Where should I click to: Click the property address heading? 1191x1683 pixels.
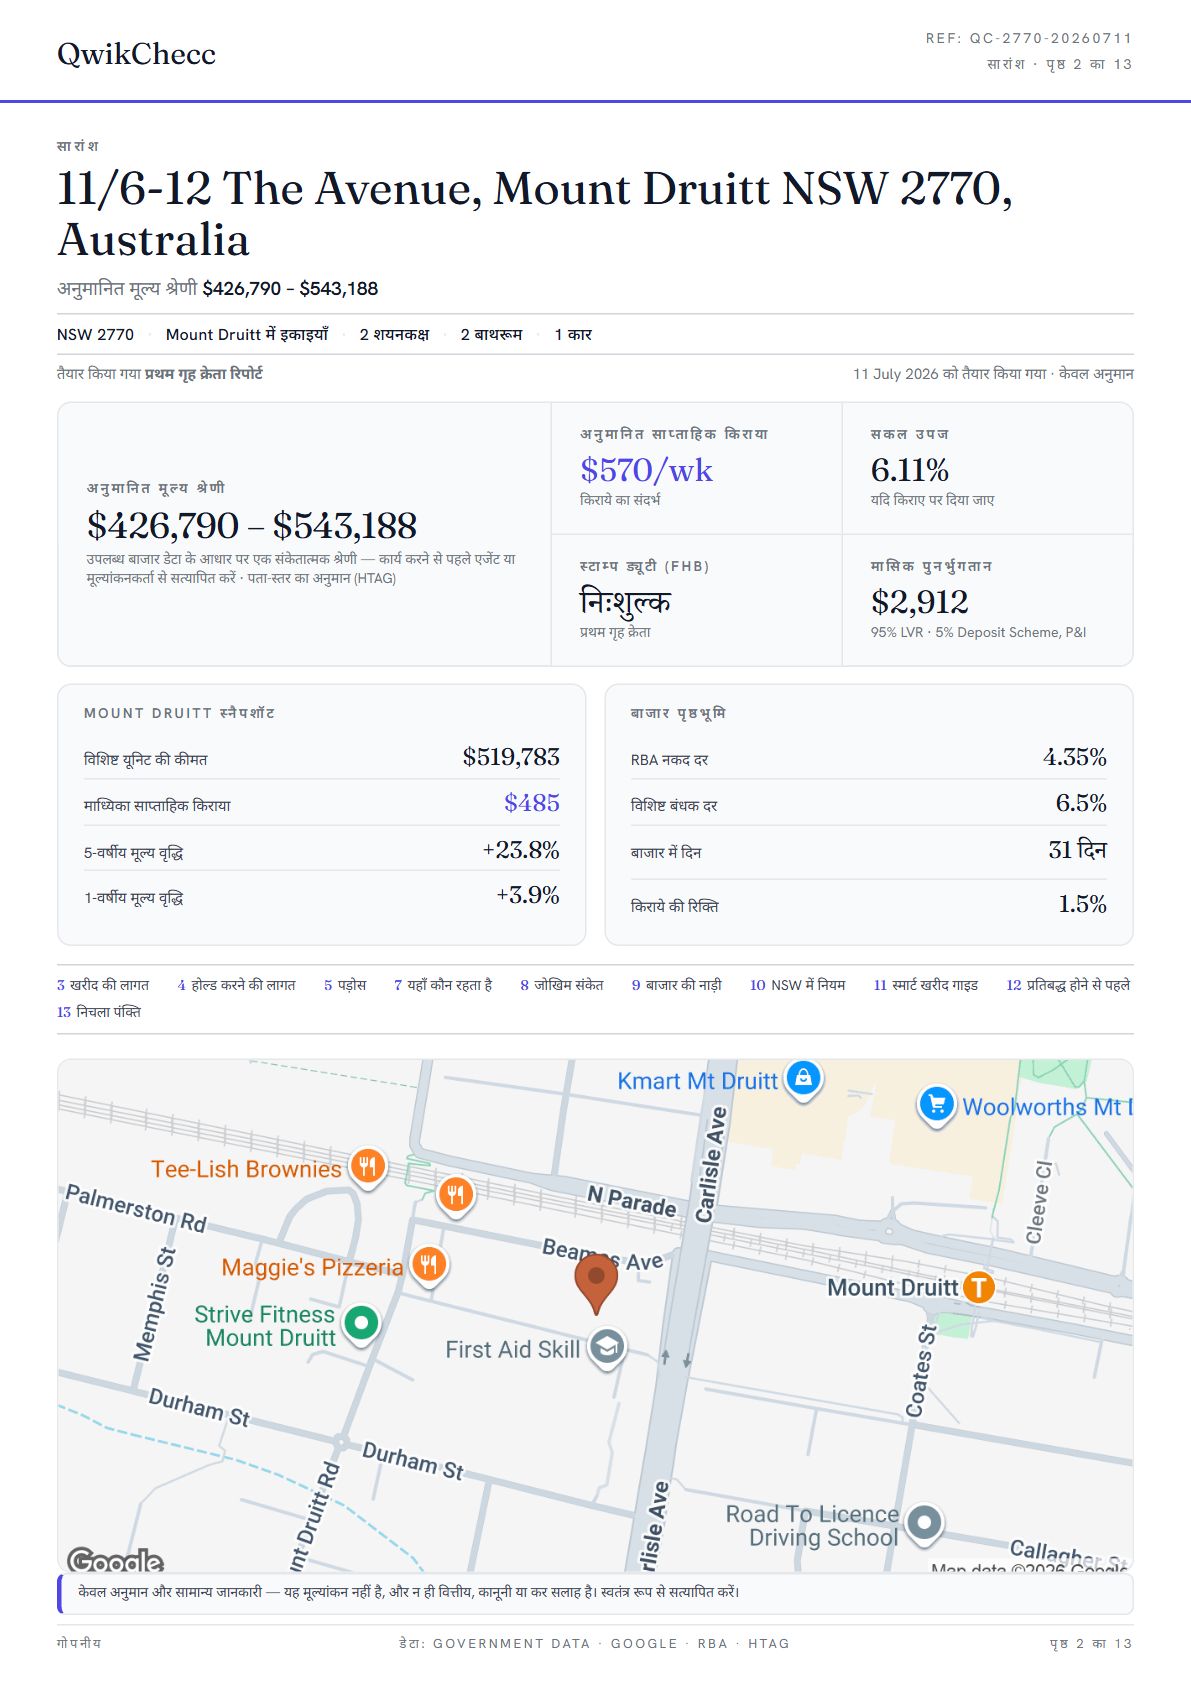point(535,214)
